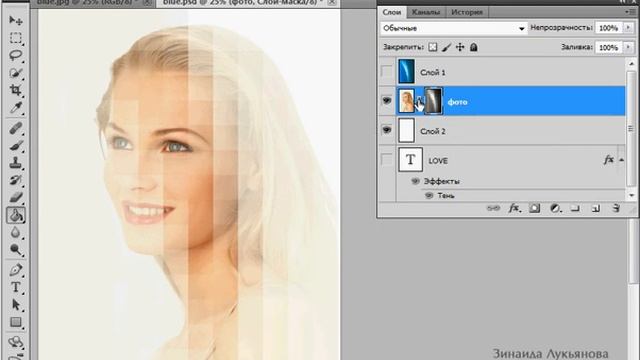Image resolution: width=640 pixels, height=360 pixels.
Task: Select the Move tool
Action: click(16, 20)
